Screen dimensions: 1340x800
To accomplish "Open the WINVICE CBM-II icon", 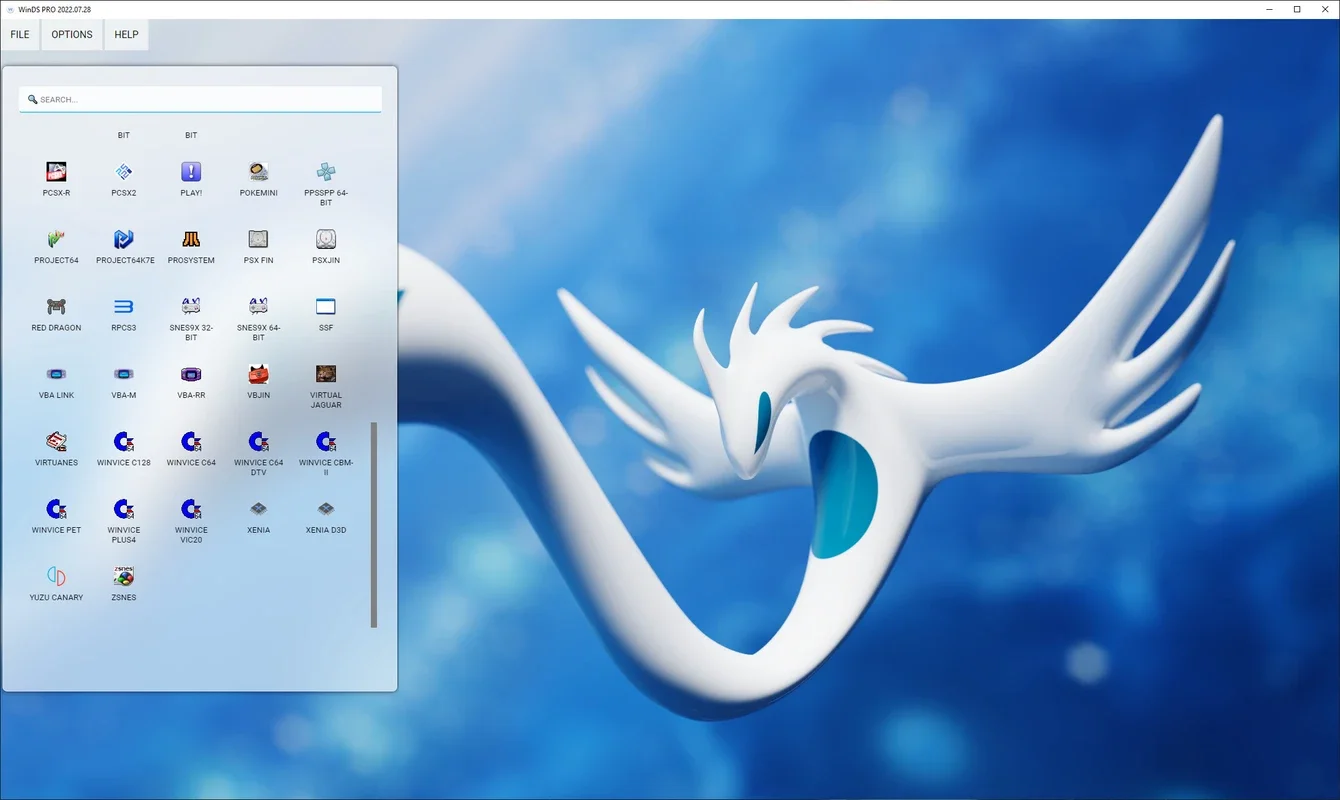I will click(x=326, y=442).
